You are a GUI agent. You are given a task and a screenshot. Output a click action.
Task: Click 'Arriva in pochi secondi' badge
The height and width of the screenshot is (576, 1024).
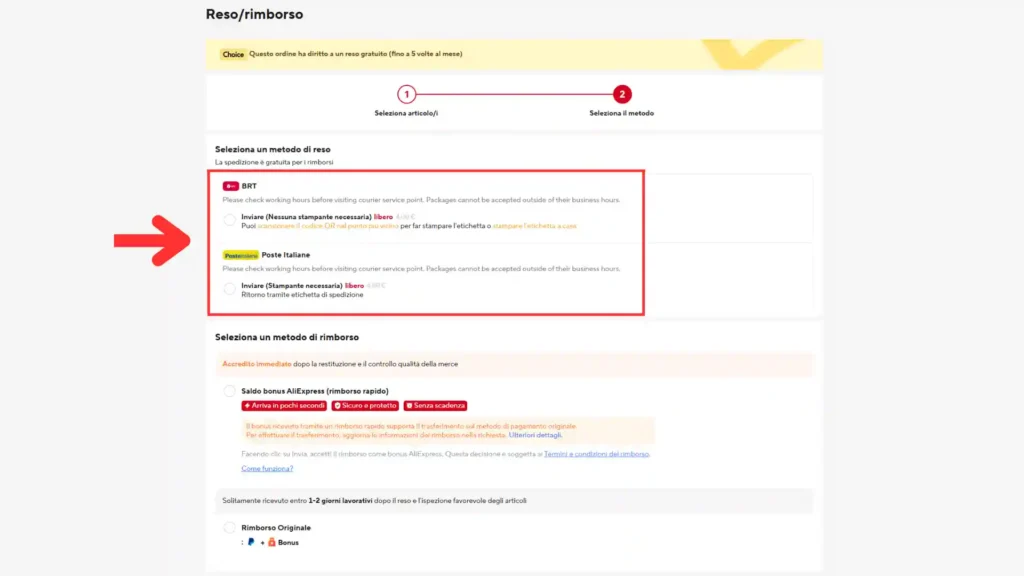pyautogui.click(x=284, y=406)
